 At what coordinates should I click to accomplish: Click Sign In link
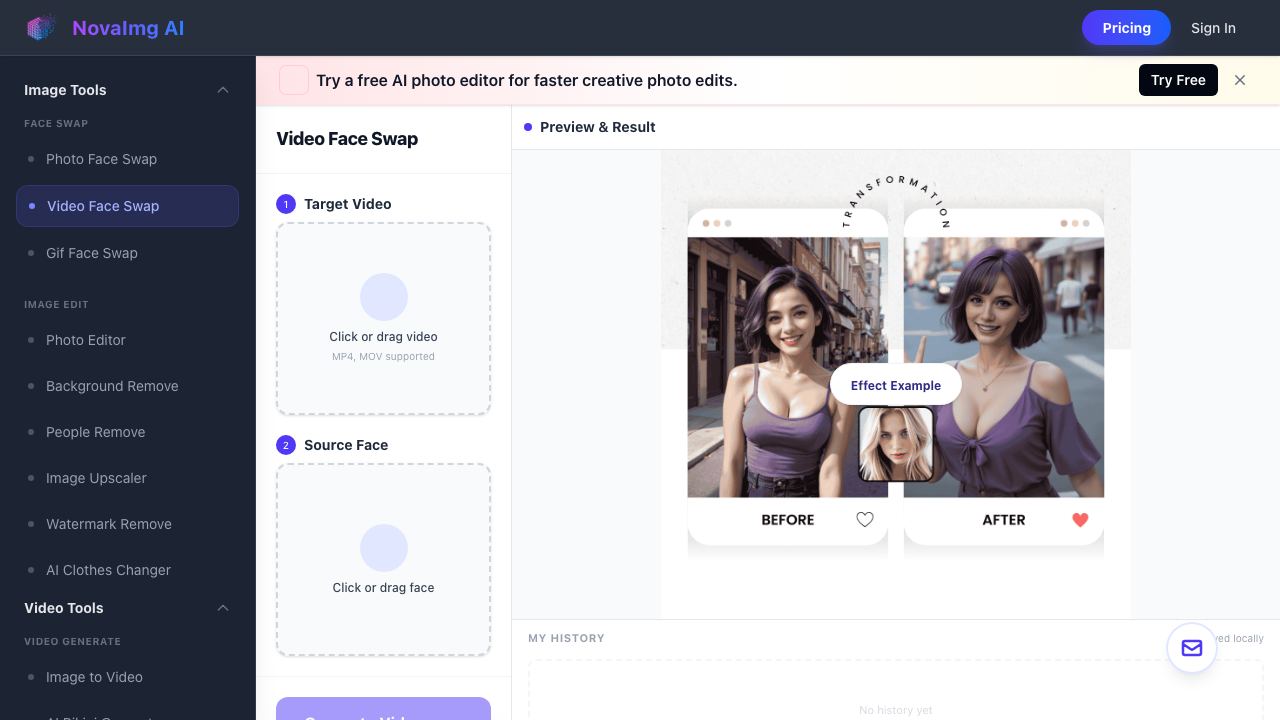(1213, 28)
